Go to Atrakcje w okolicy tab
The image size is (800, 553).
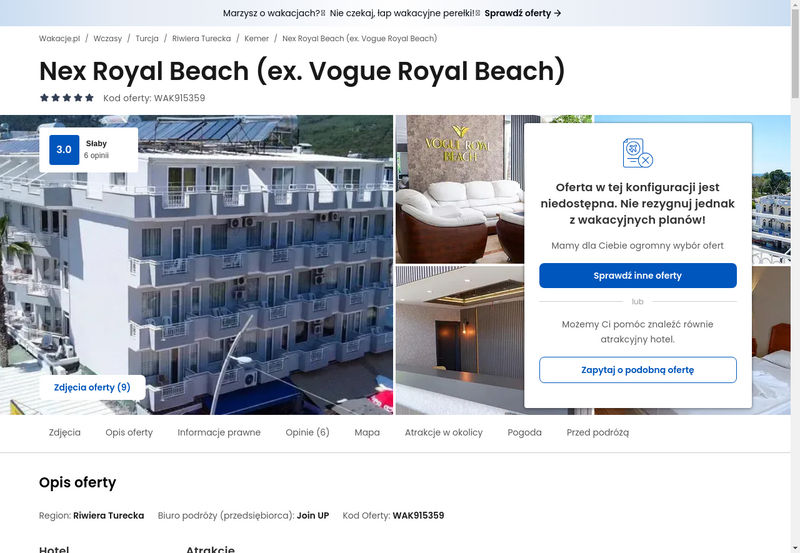444,433
